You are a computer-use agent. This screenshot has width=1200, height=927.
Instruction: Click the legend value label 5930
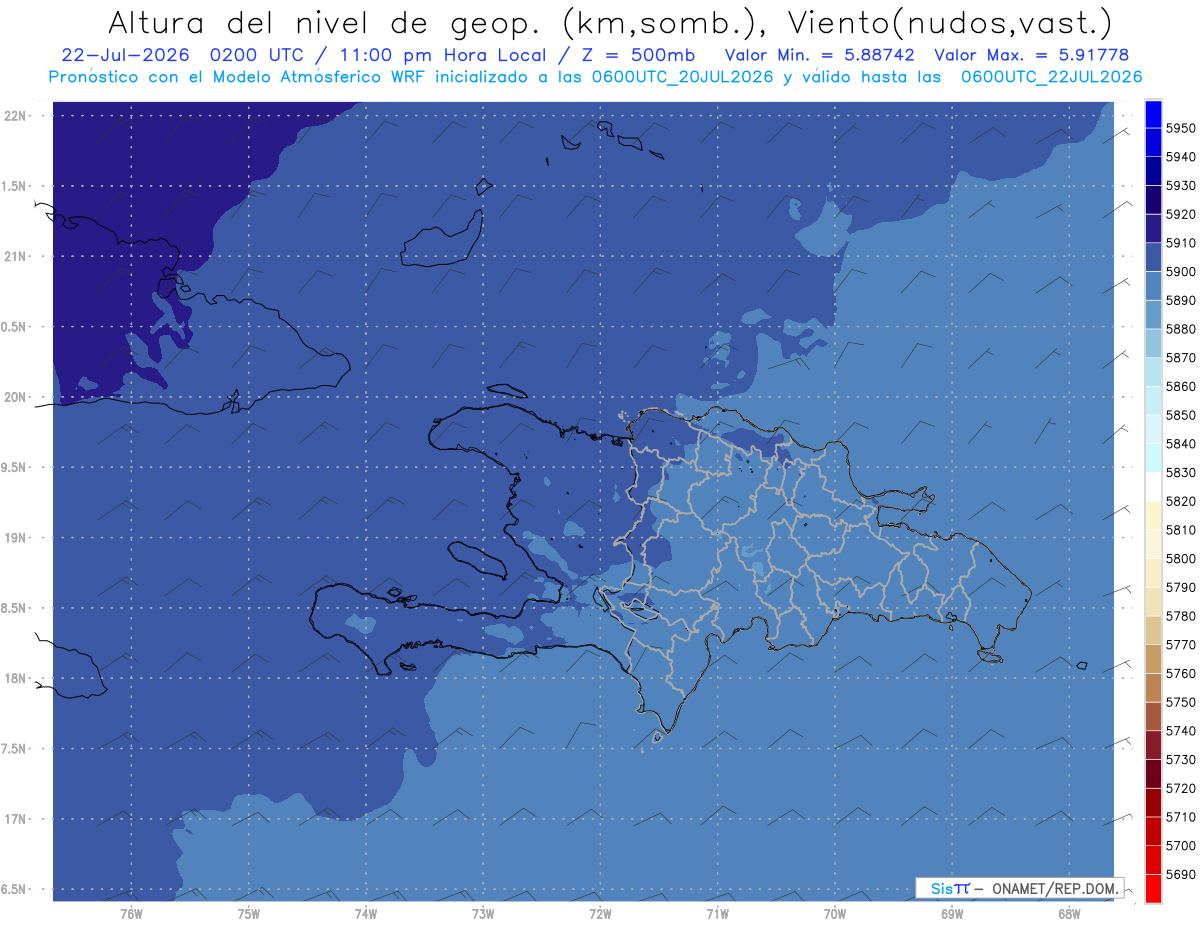click(1181, 186)
